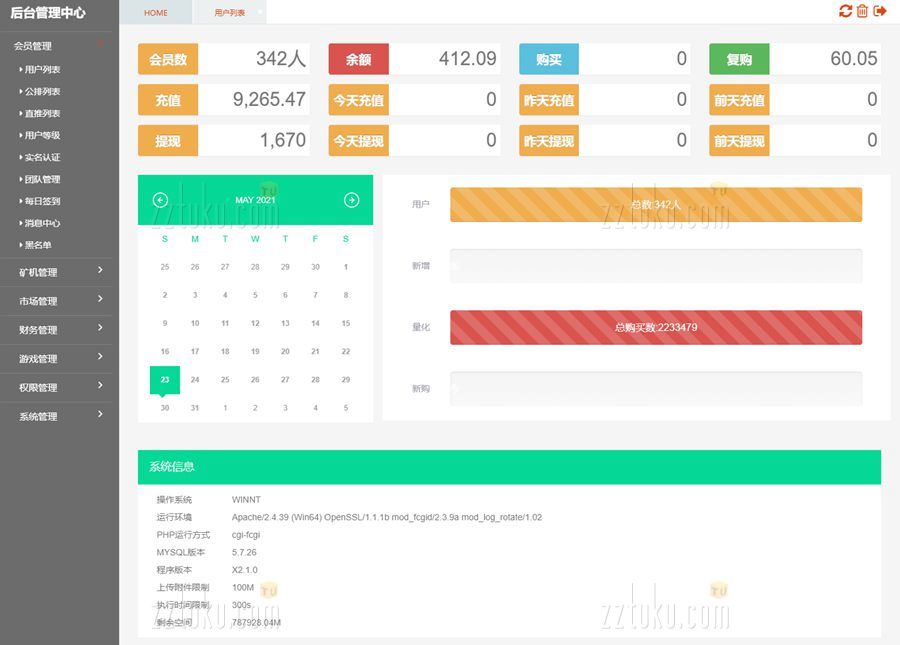The image size is (900, 645).
Task: Expand the 财务管理 sidebar menu
Action: [58, 330]
